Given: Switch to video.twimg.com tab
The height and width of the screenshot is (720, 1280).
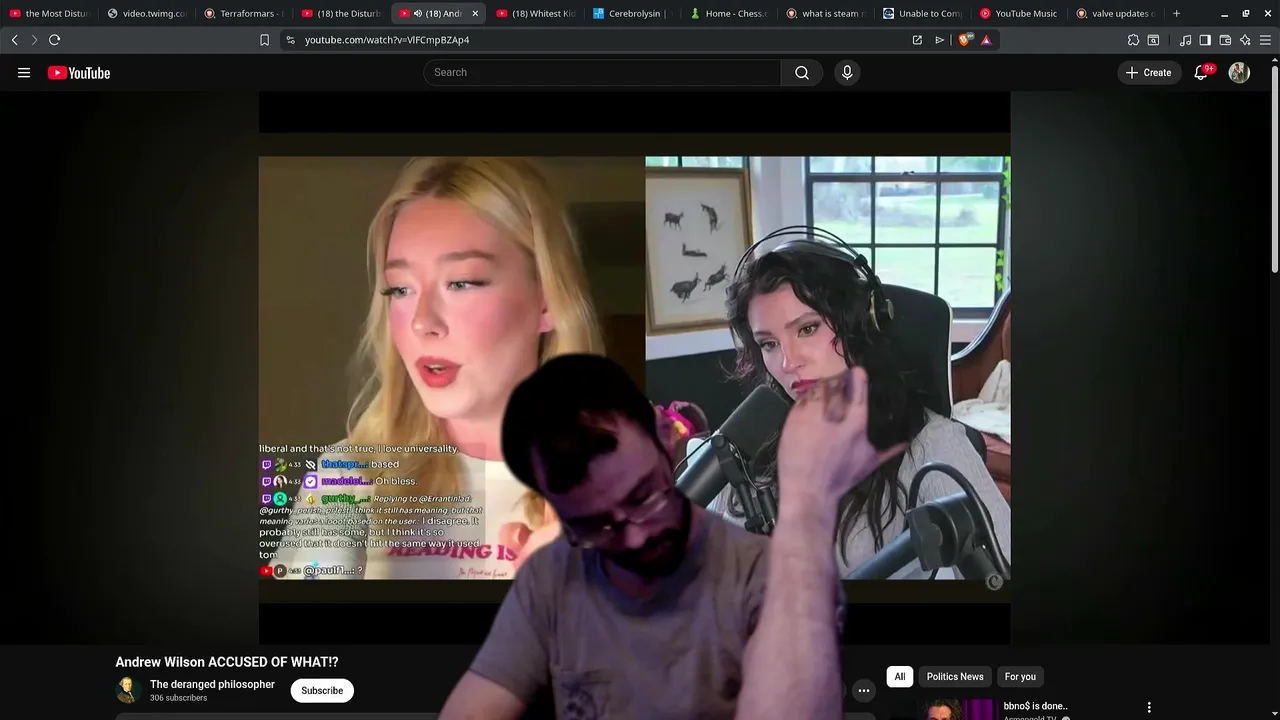Looking at the screenshot, I should pyautogui.click(x=147, y=14).
